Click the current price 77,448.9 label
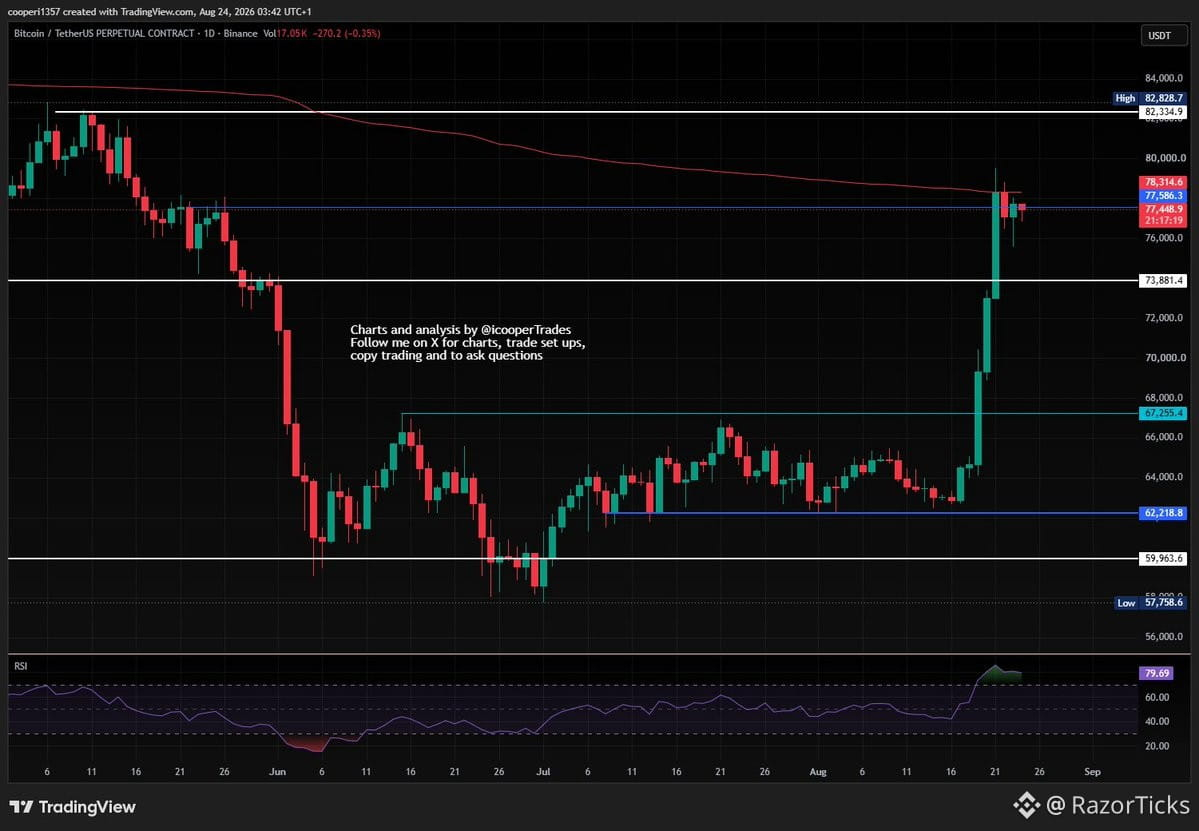Screen dimensions: 1199x831 1163,209
